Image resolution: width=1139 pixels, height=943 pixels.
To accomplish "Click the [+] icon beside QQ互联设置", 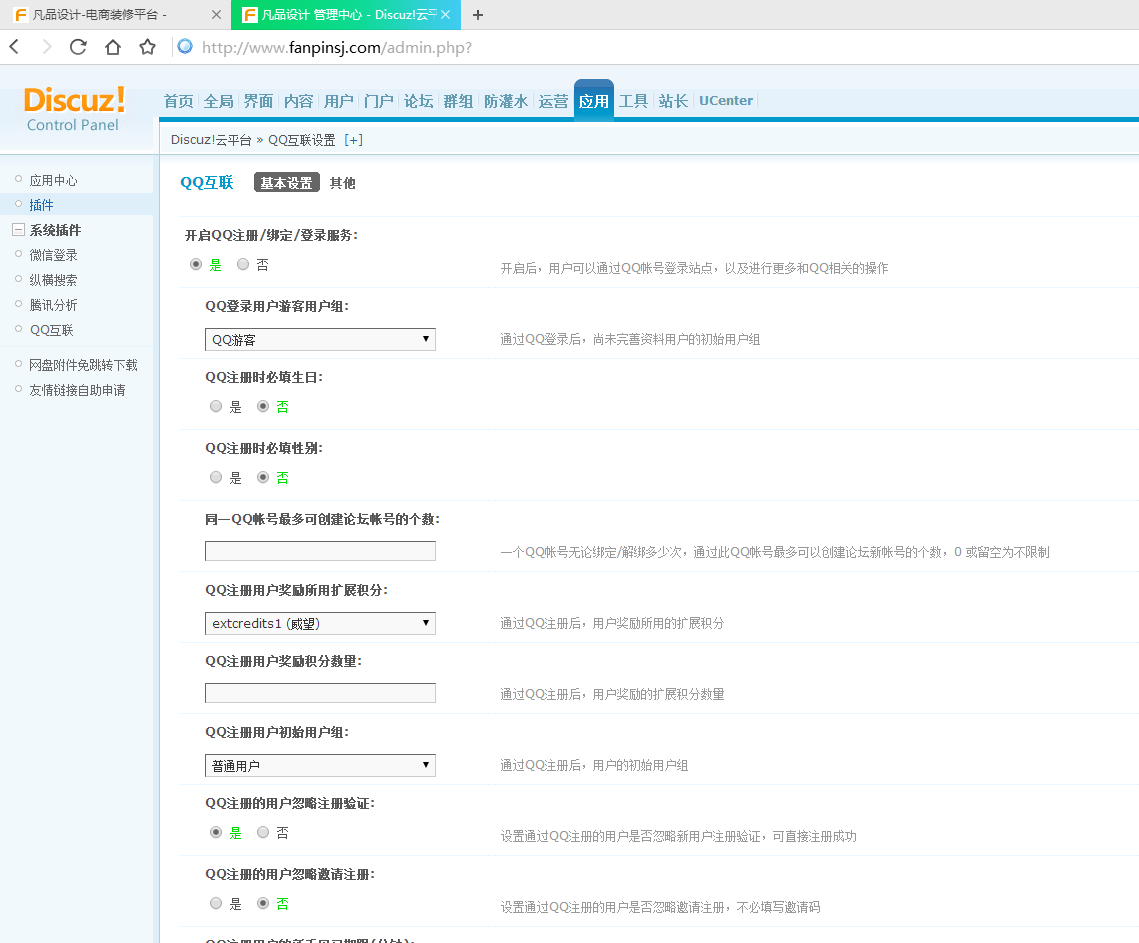I will pyautogui.click(x=353, y=140).
